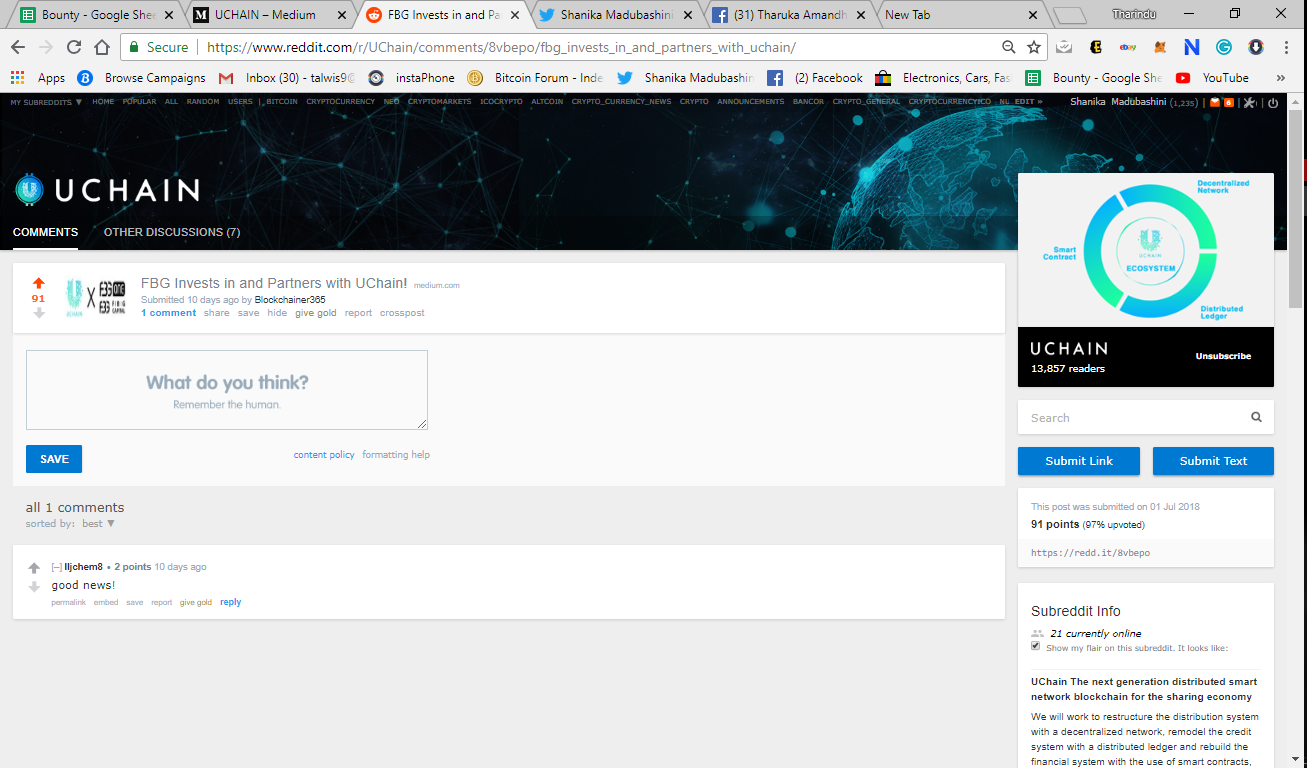Switch to the Tharuka Amandh Facebook tab
This screenshot has height=768, width=1307.
pos(789,15)
